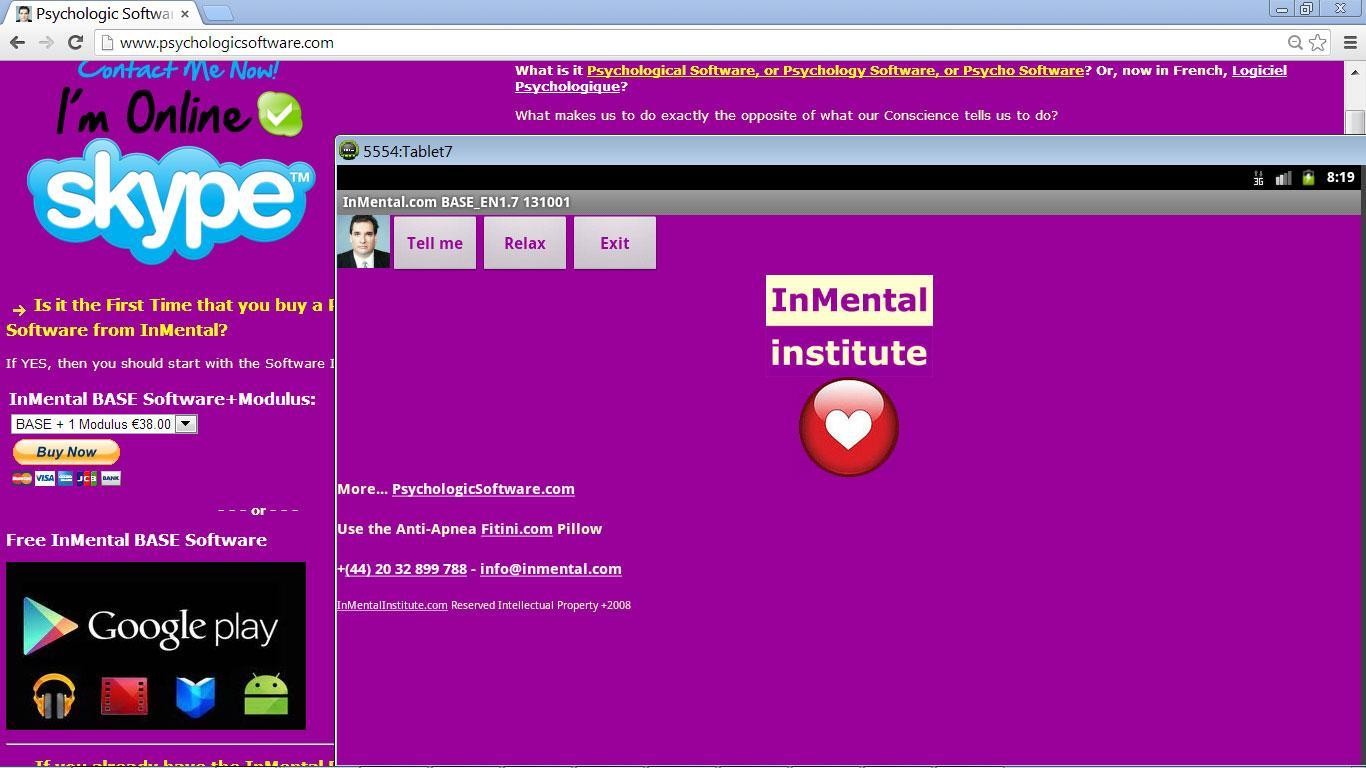Click the InMental logo box
This screenshot has width=1366, height=768.
pyautogui.click(x=849, y=300)
